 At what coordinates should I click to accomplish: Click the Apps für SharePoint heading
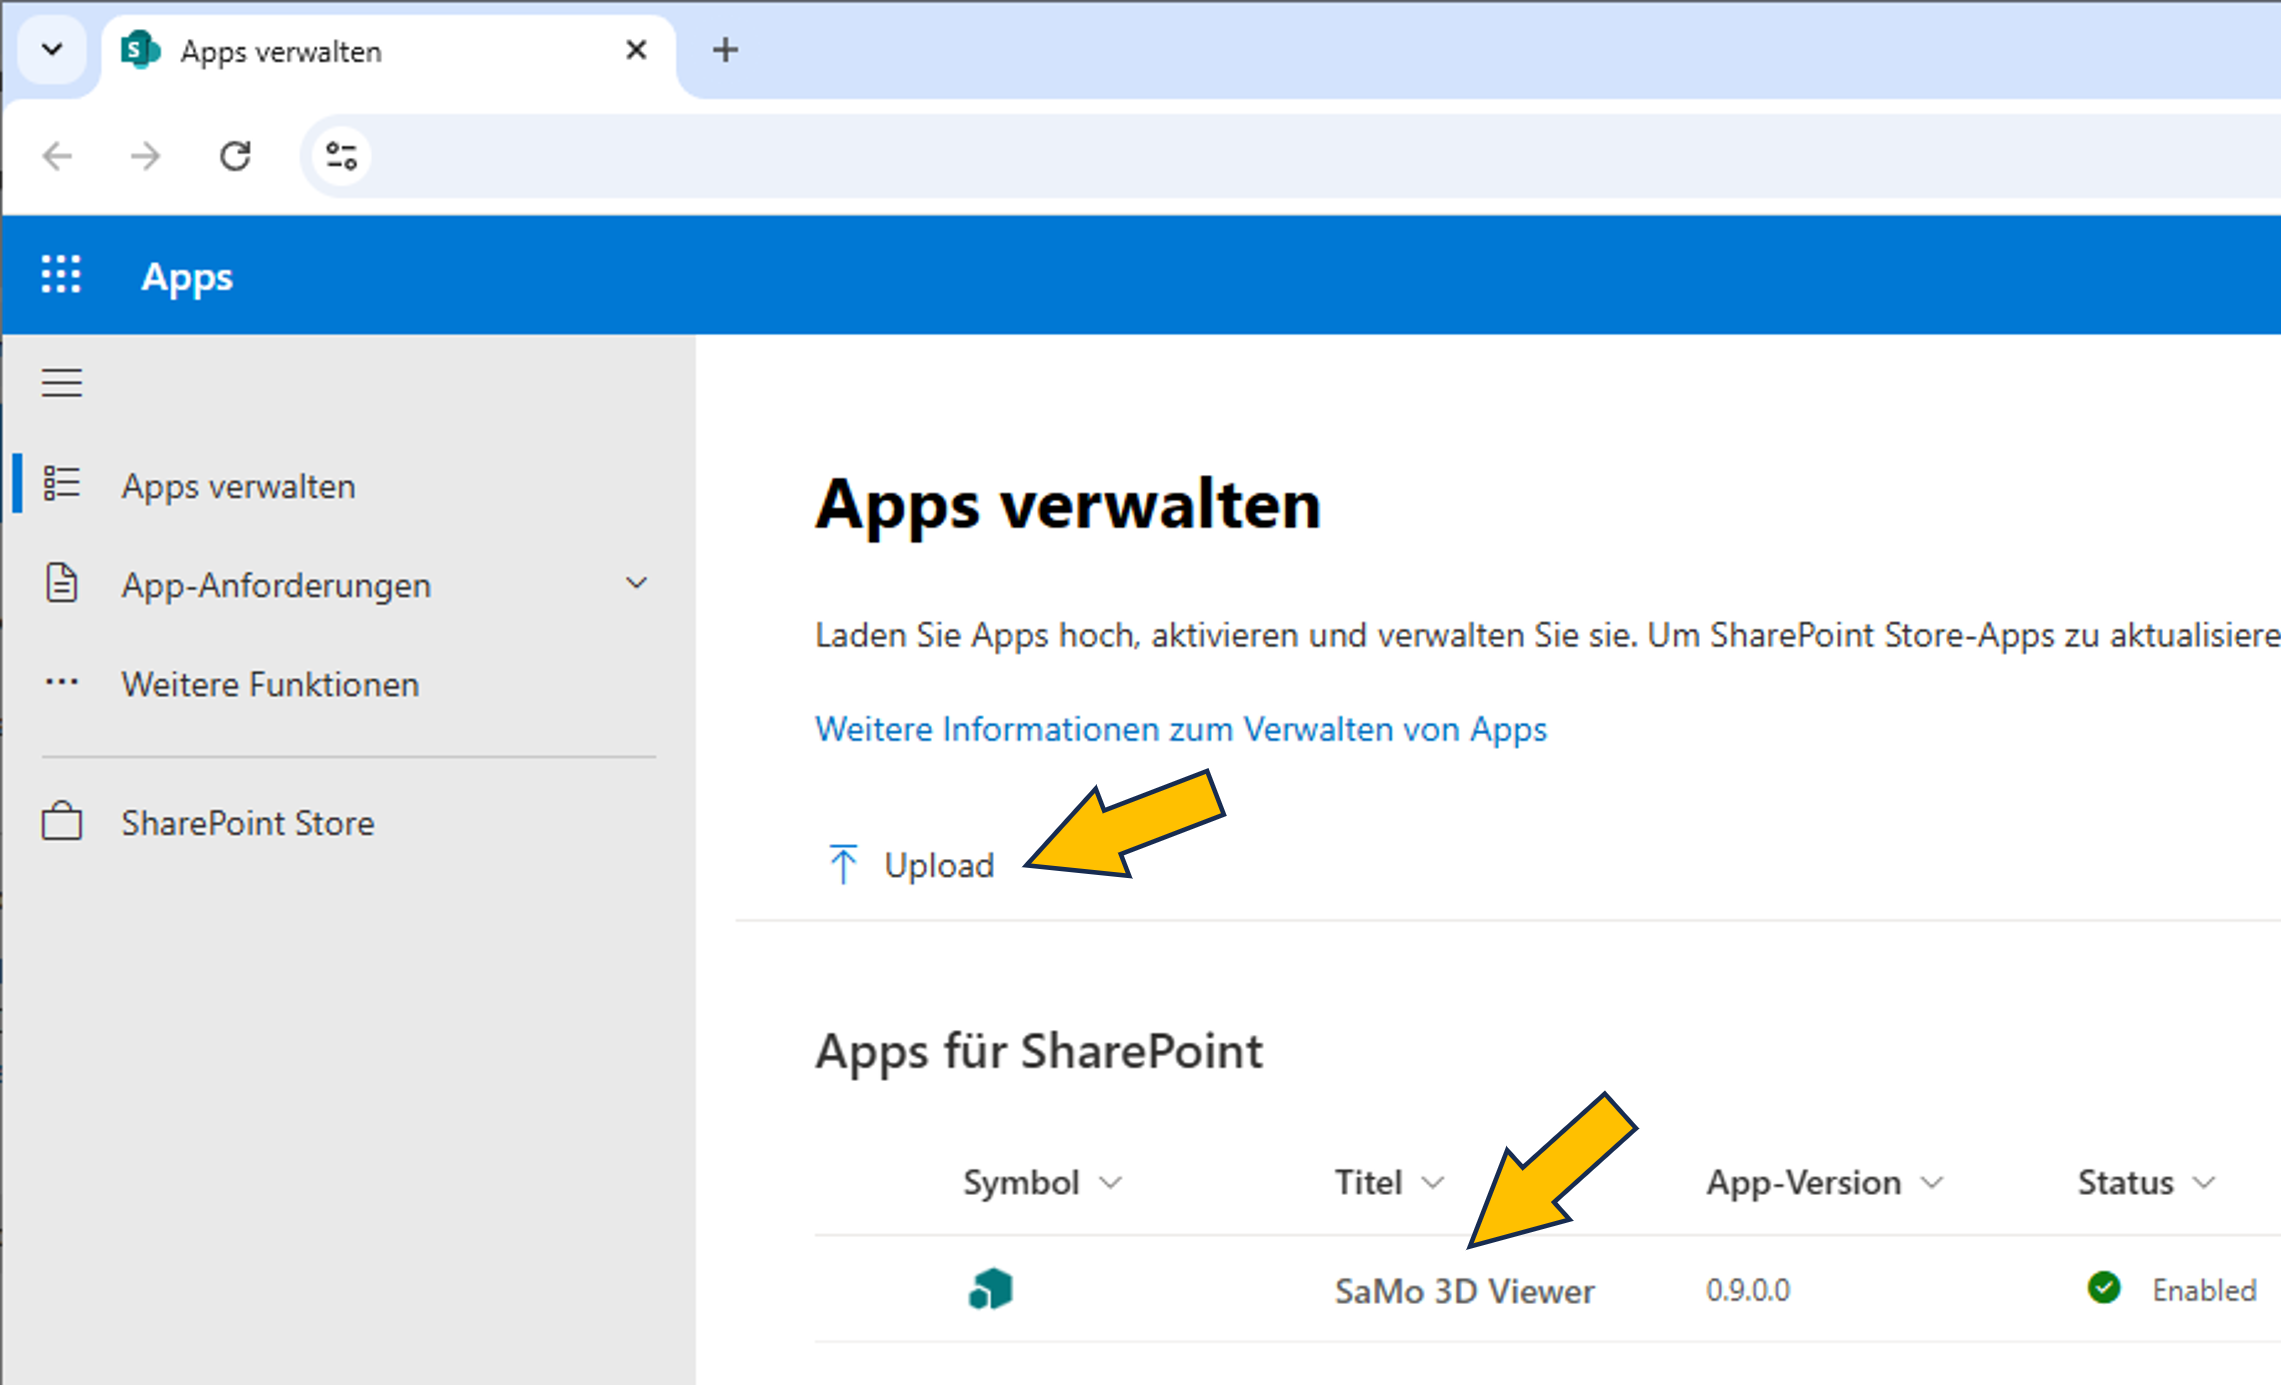coord(1039,1052)
